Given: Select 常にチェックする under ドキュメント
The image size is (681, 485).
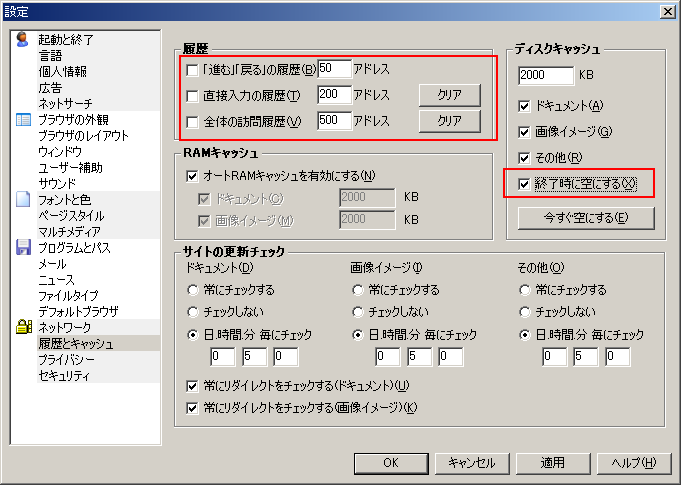Looking at the screenshot, I should (193, 290).
